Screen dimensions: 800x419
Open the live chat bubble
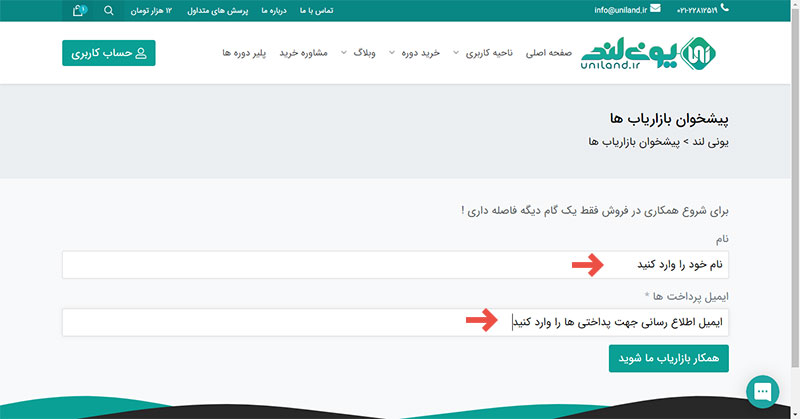pos(762,392)
